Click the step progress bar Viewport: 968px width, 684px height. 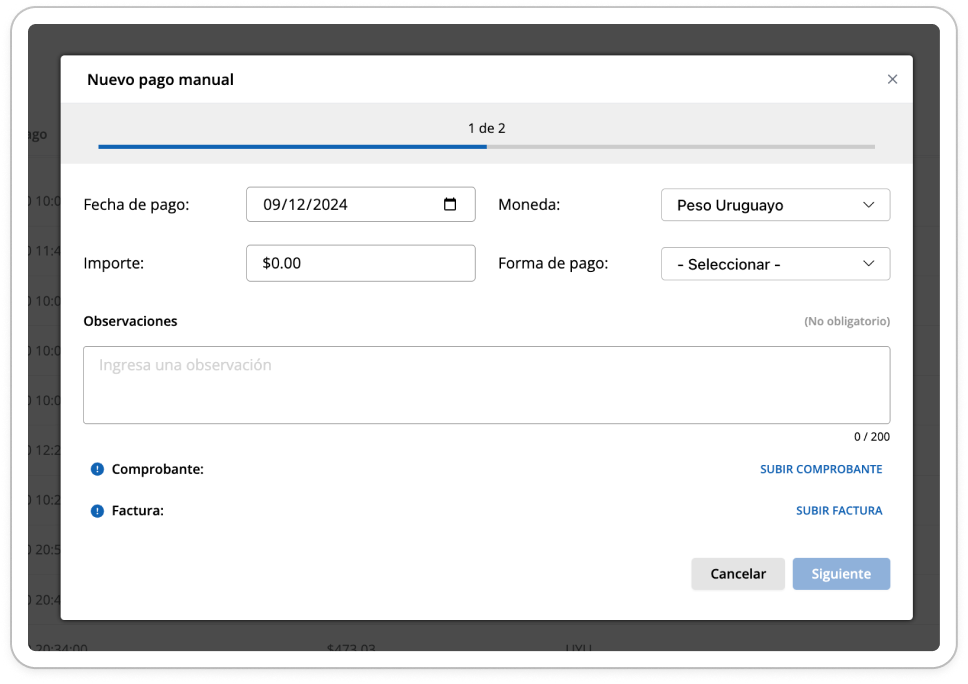[486, 147]
